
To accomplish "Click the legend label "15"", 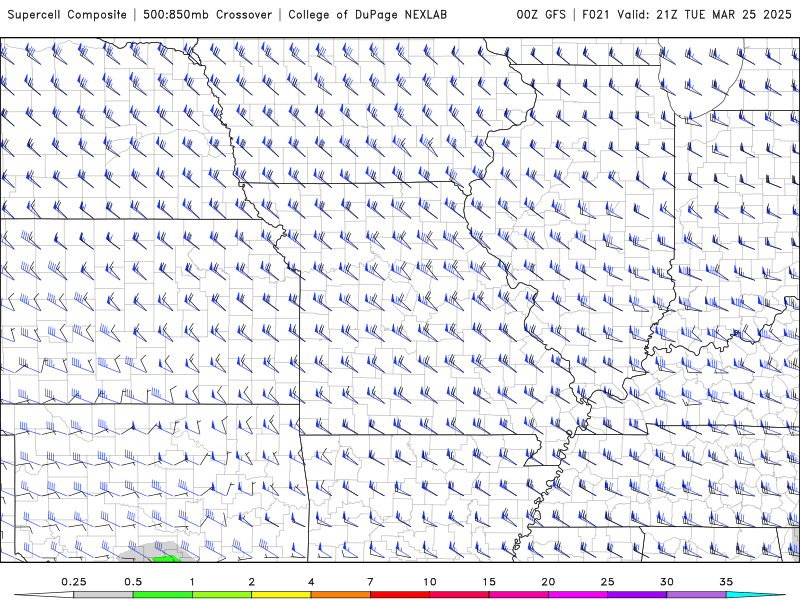I will coord(489,582).
